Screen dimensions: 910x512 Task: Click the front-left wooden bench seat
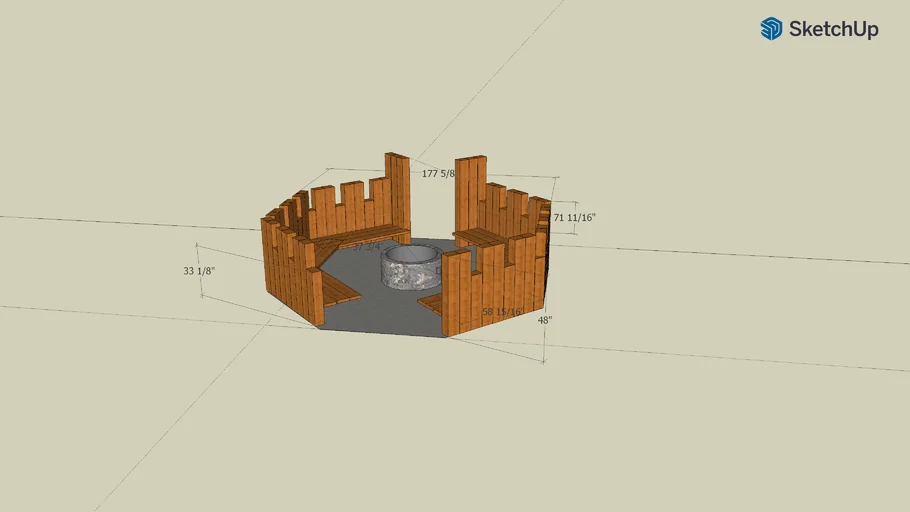(339, 290)
